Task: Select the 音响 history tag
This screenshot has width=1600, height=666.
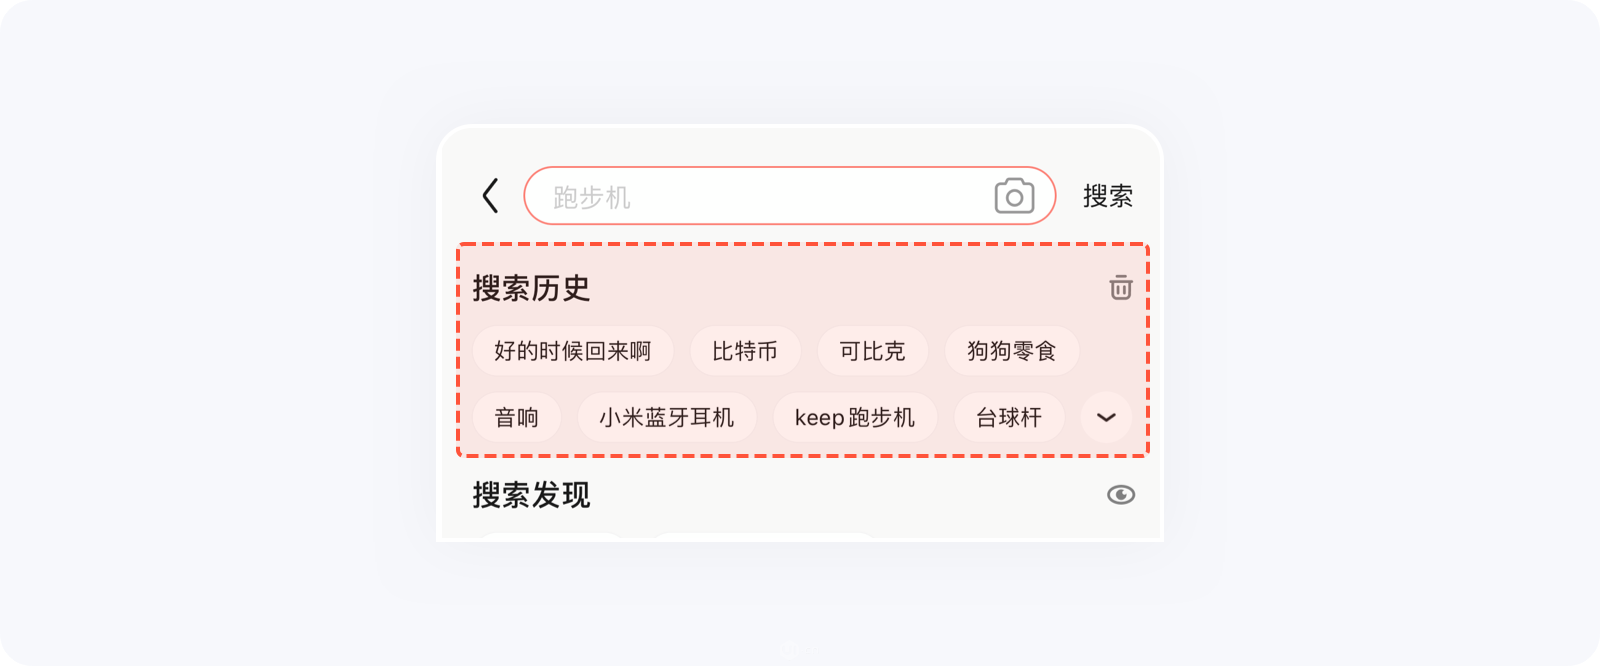Action: (517, 417)
